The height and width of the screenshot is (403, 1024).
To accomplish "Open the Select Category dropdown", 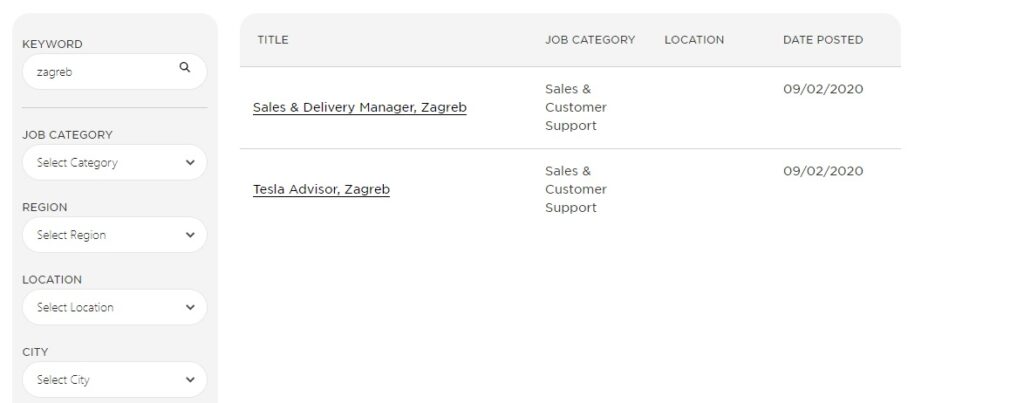I will tap(114, 163).
